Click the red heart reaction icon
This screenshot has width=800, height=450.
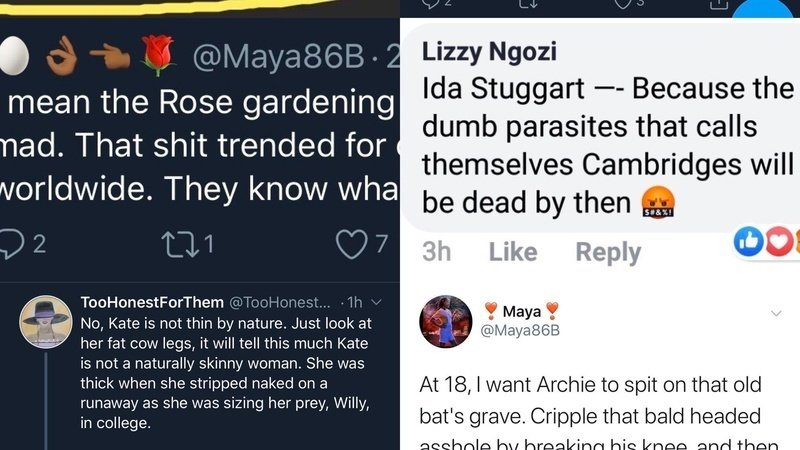777,241
